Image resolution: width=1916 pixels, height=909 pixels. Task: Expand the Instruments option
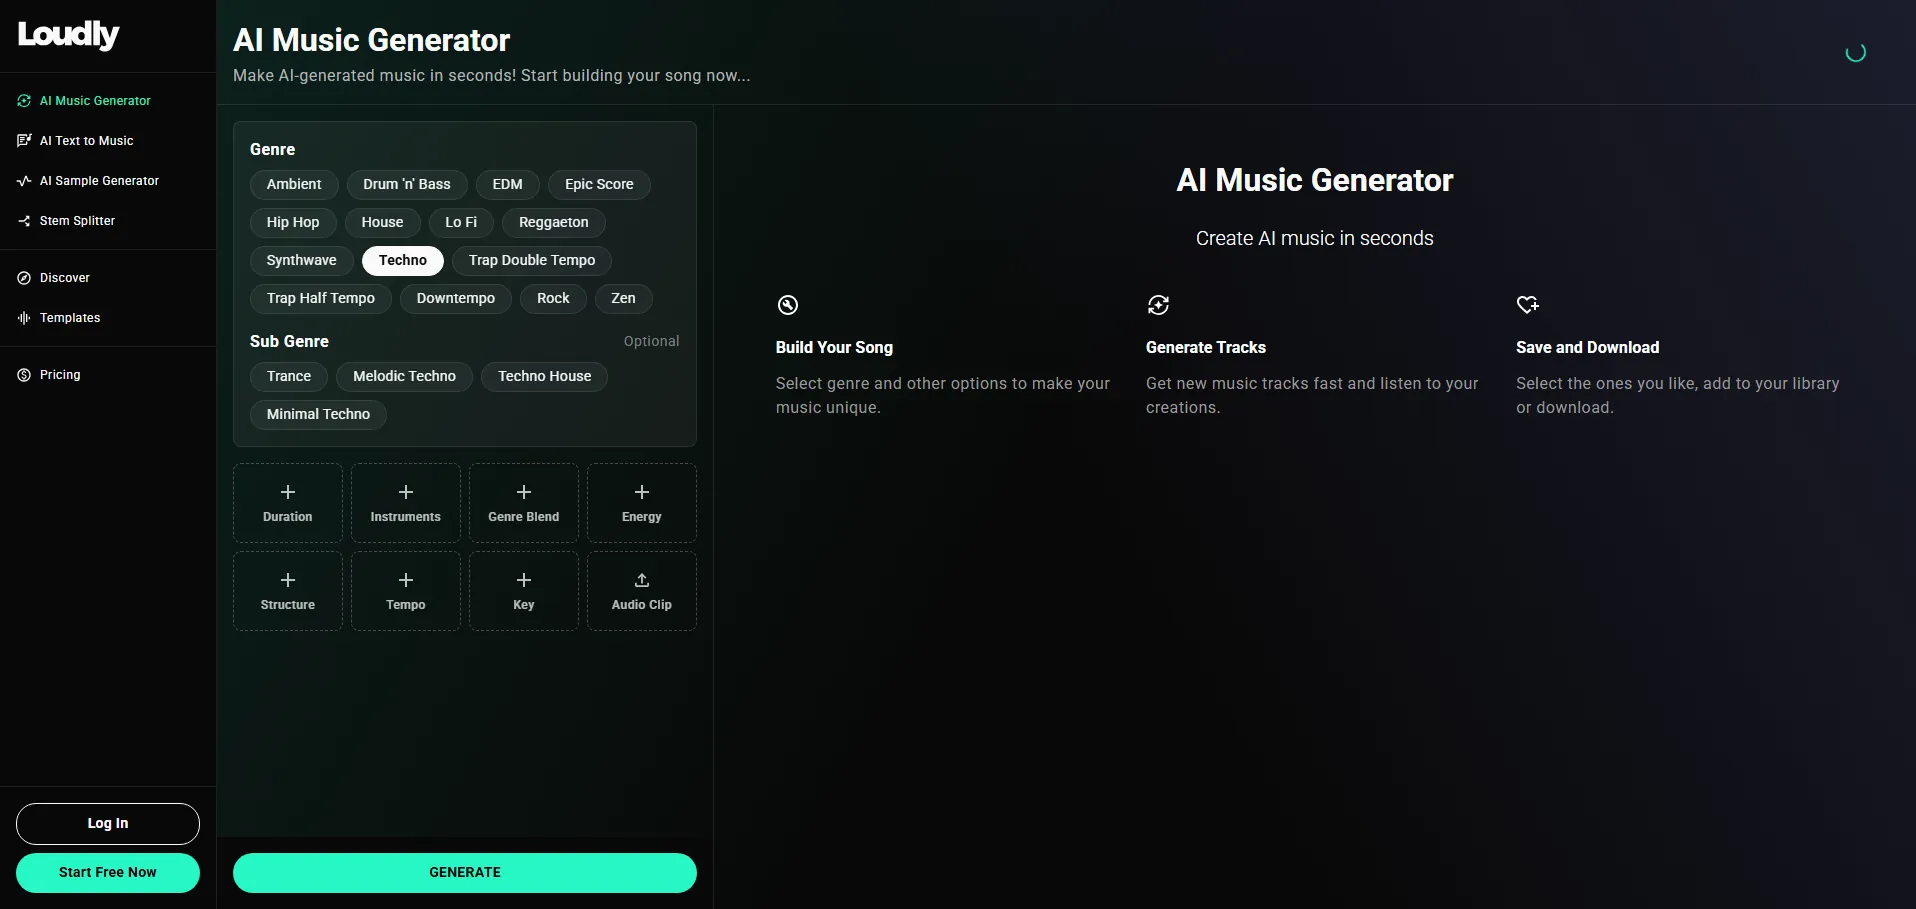click(x=405, y=503)
